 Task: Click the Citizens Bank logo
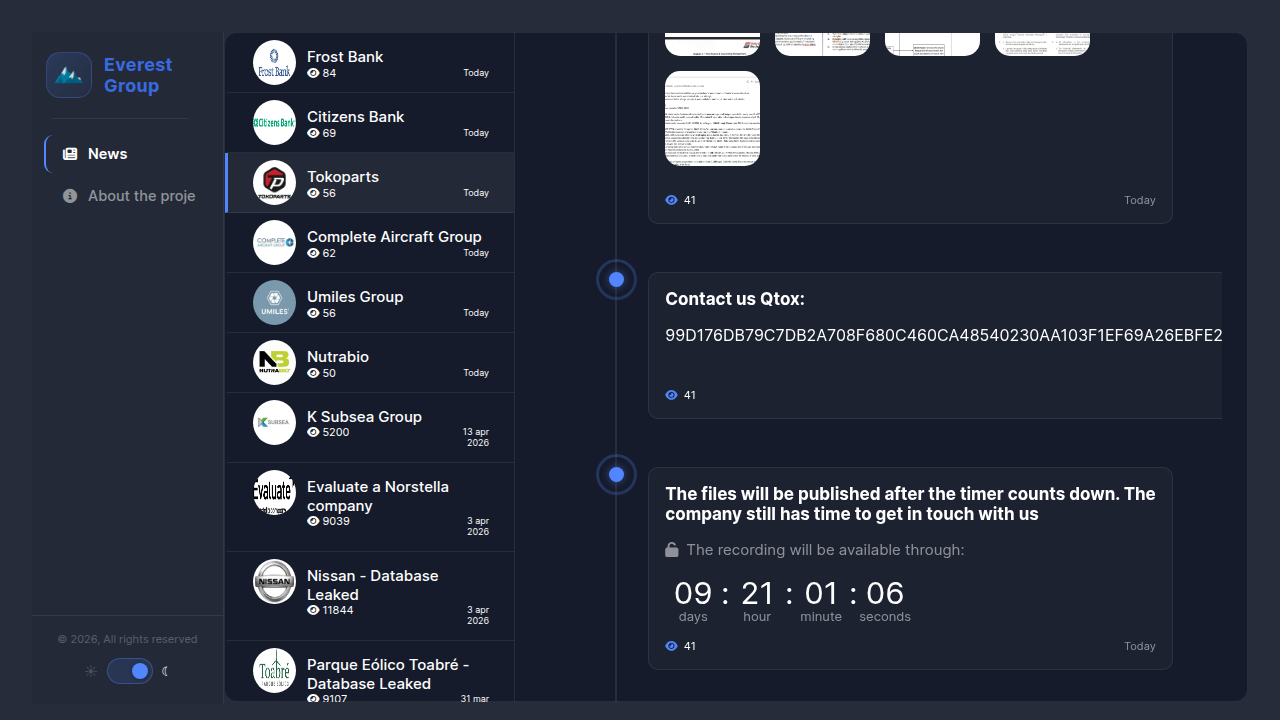(274, 123)
